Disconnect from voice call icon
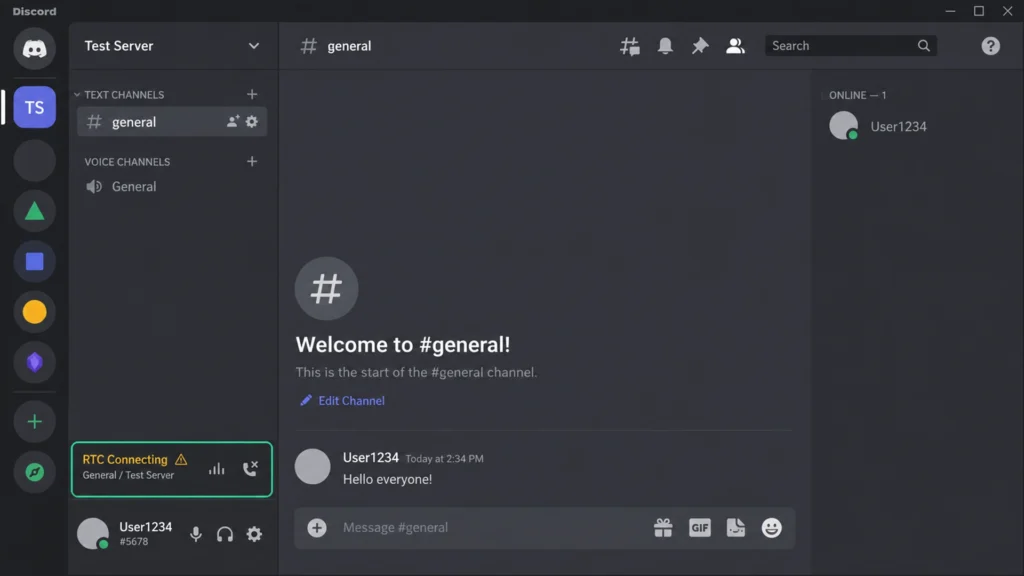 pos(250,468)
